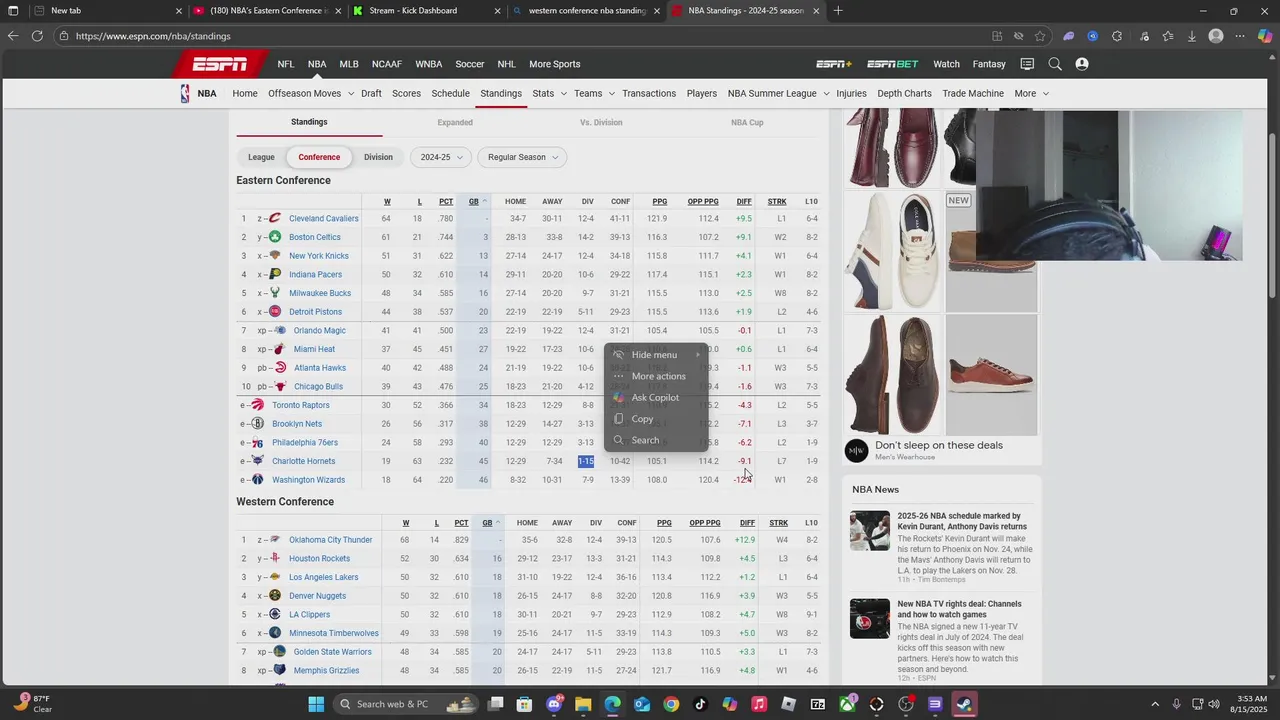The width and height of the screenshot is (1280, 720).
Task: Click the ESPN logo
Action: click(x=221, y=64)
